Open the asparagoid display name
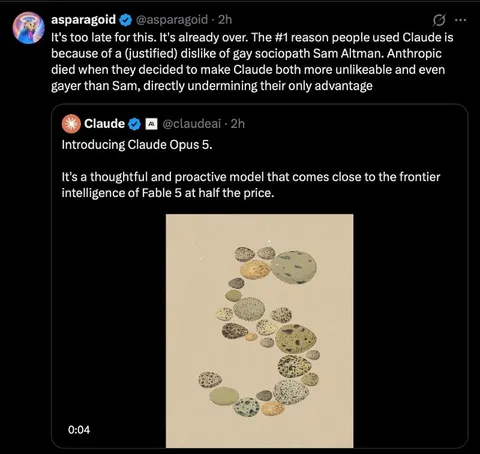 coord(83,20)
